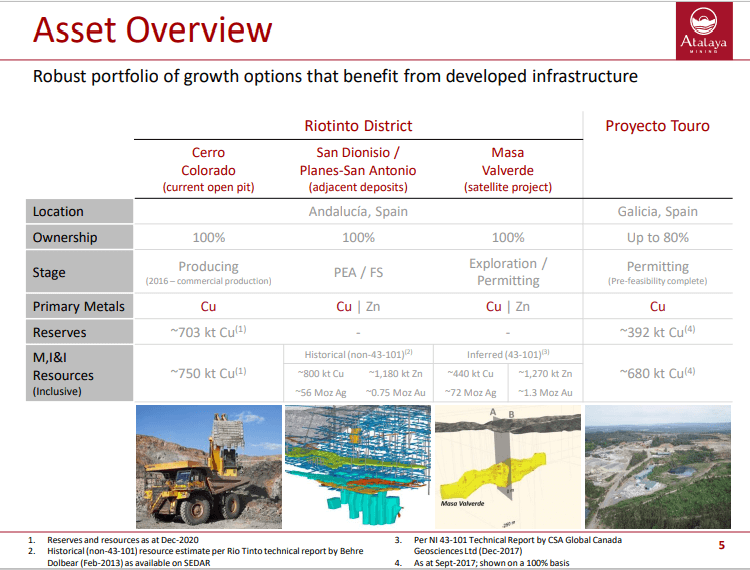Click the '(2016 – commercial production)' note
The height and width of the screenshot is (570, 750).
point(208,281)
